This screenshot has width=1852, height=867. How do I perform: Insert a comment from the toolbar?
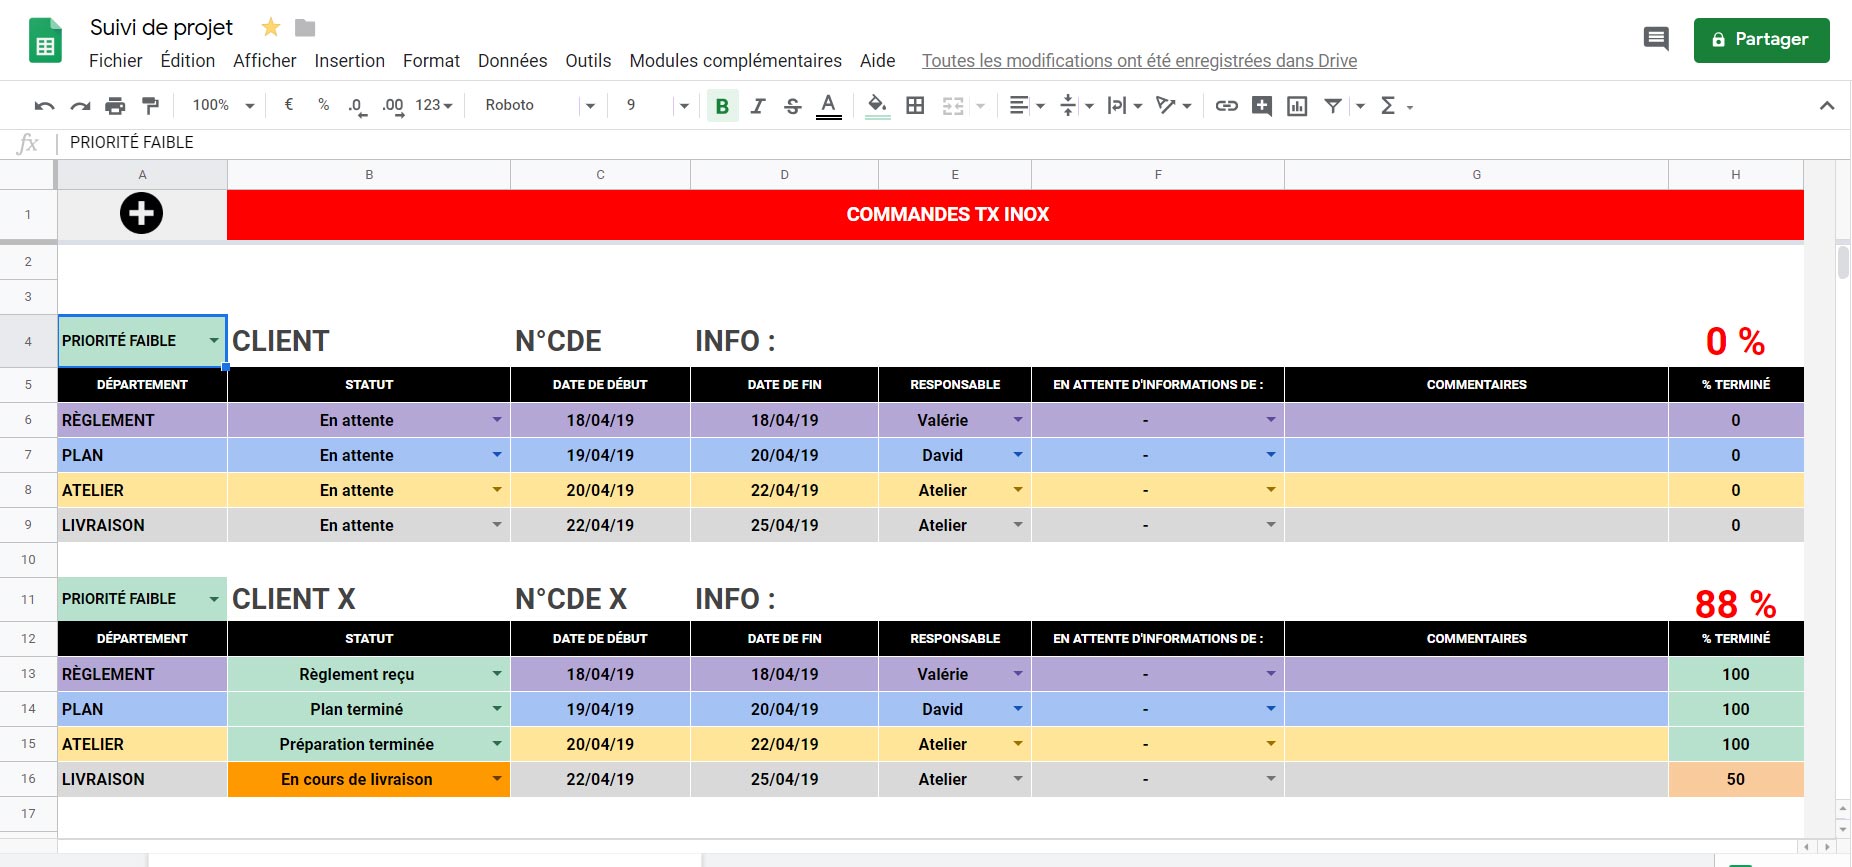point(1262,105)
